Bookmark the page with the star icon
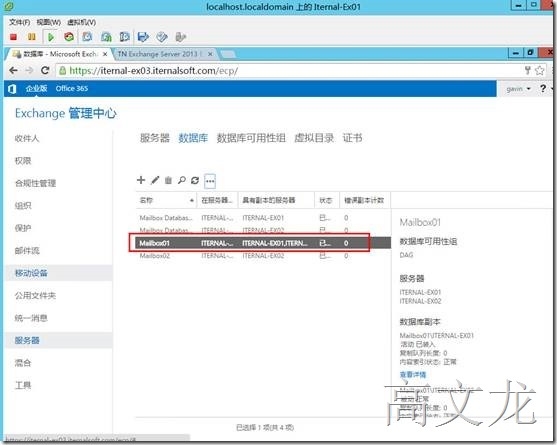 [x=540, y=70]
